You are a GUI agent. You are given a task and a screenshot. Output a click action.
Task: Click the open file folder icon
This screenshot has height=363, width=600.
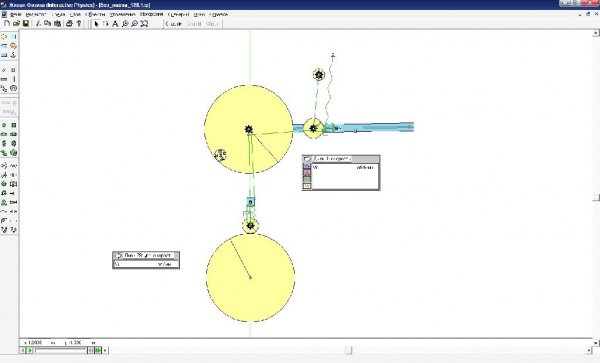point(16,24)
